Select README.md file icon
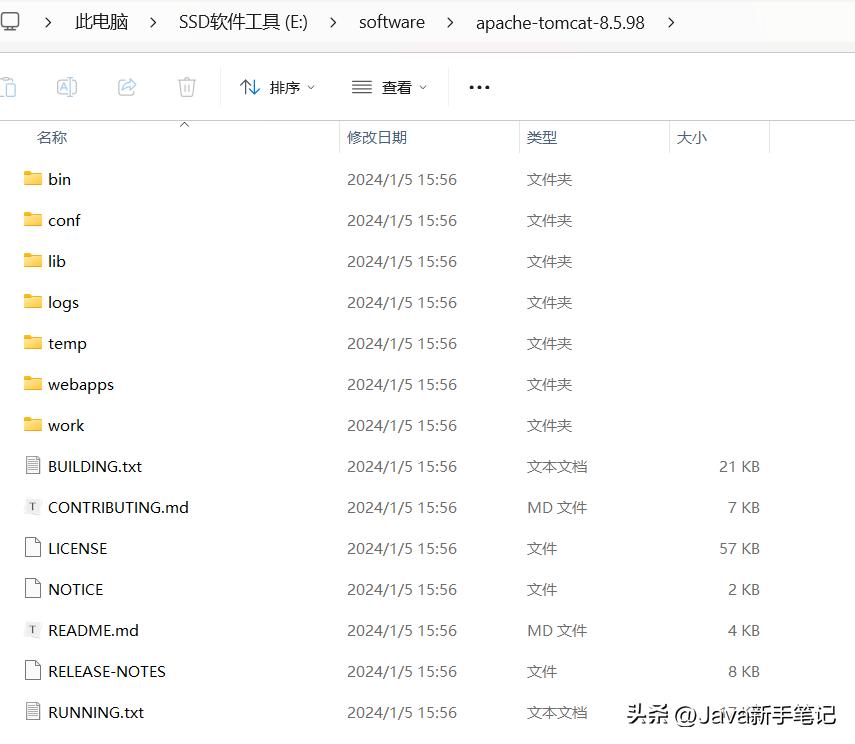The width and height of the screenshot is (855, 744). pyautogui.click(x=33, y=630)
